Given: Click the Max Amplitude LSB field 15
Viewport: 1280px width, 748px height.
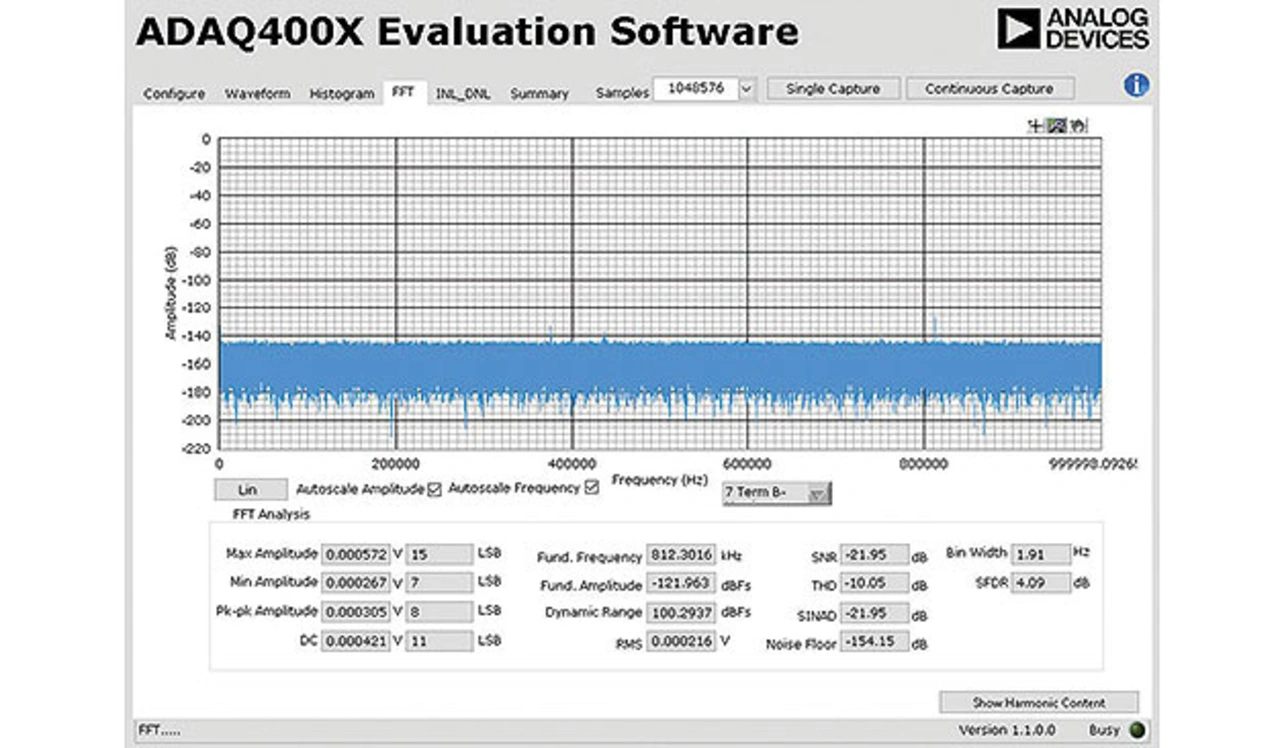Looking at the screenshot, I should (x=439, y=554).
